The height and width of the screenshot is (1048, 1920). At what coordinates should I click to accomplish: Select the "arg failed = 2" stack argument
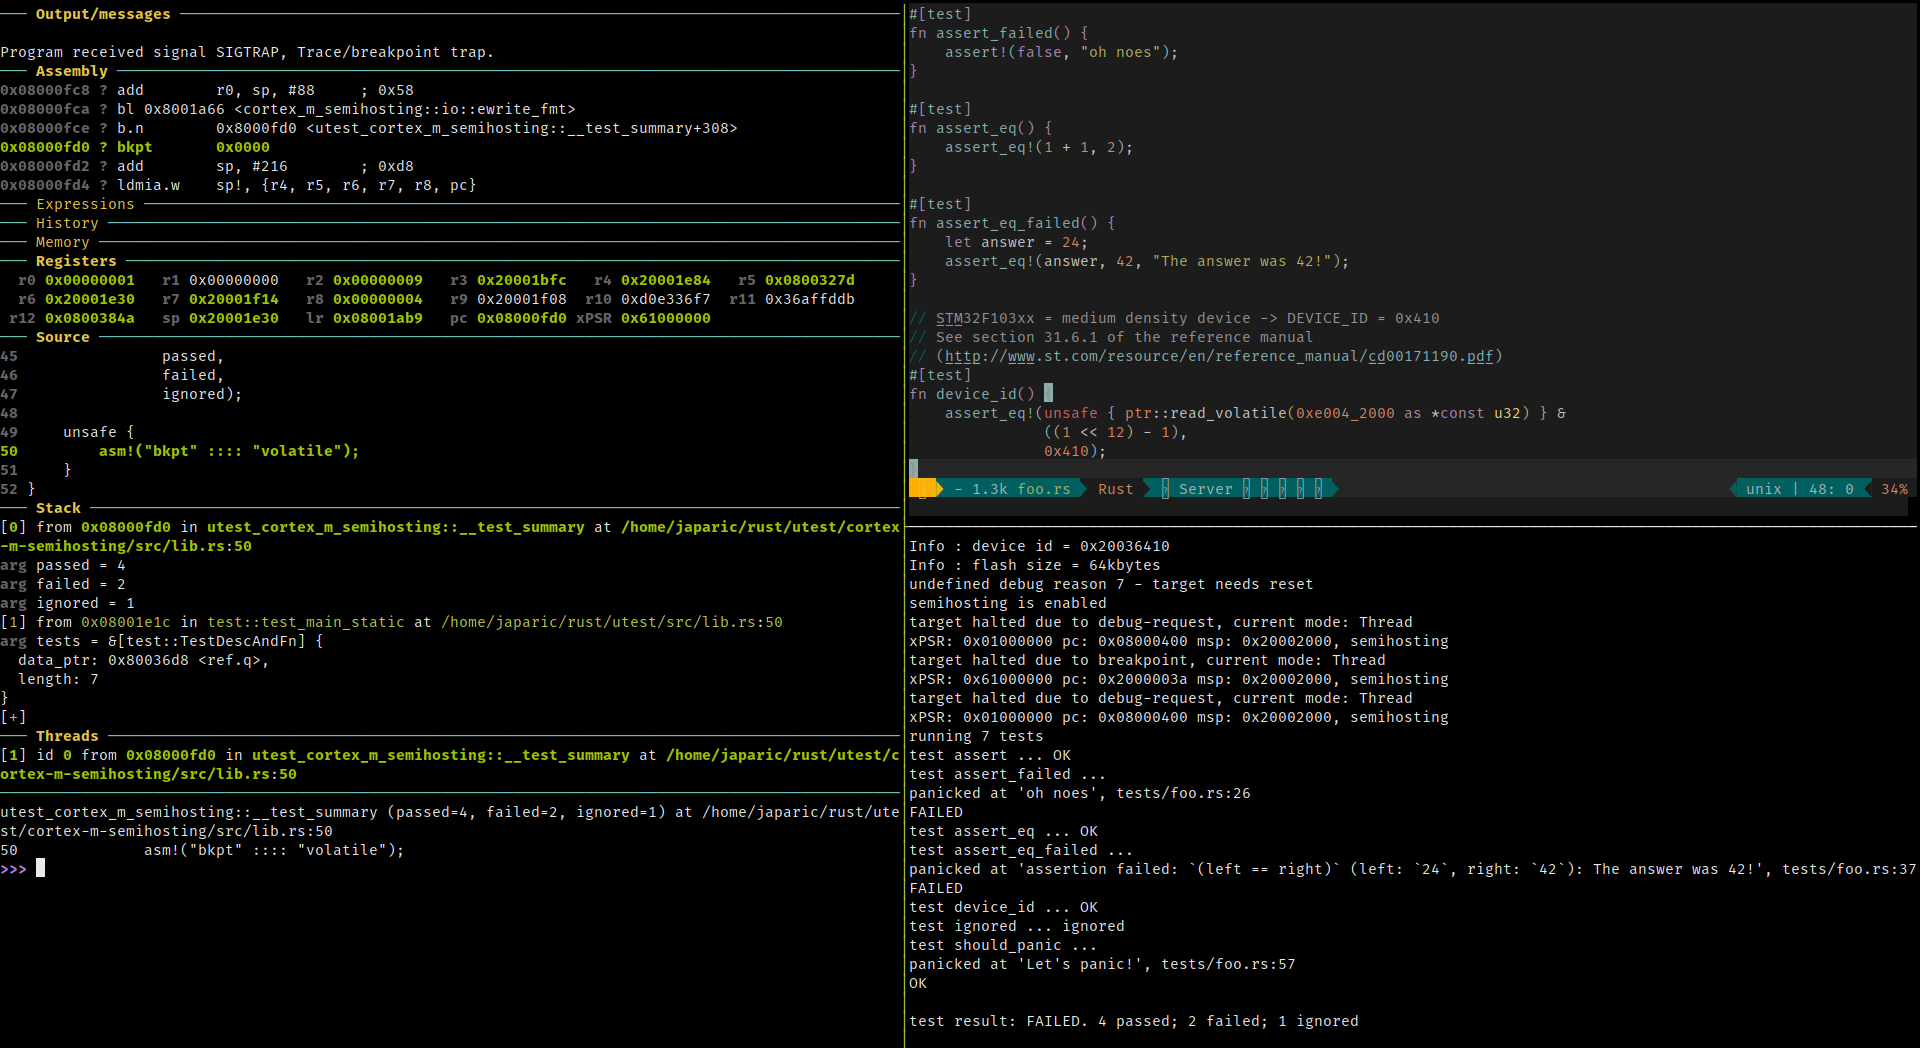tap(63, 584)
